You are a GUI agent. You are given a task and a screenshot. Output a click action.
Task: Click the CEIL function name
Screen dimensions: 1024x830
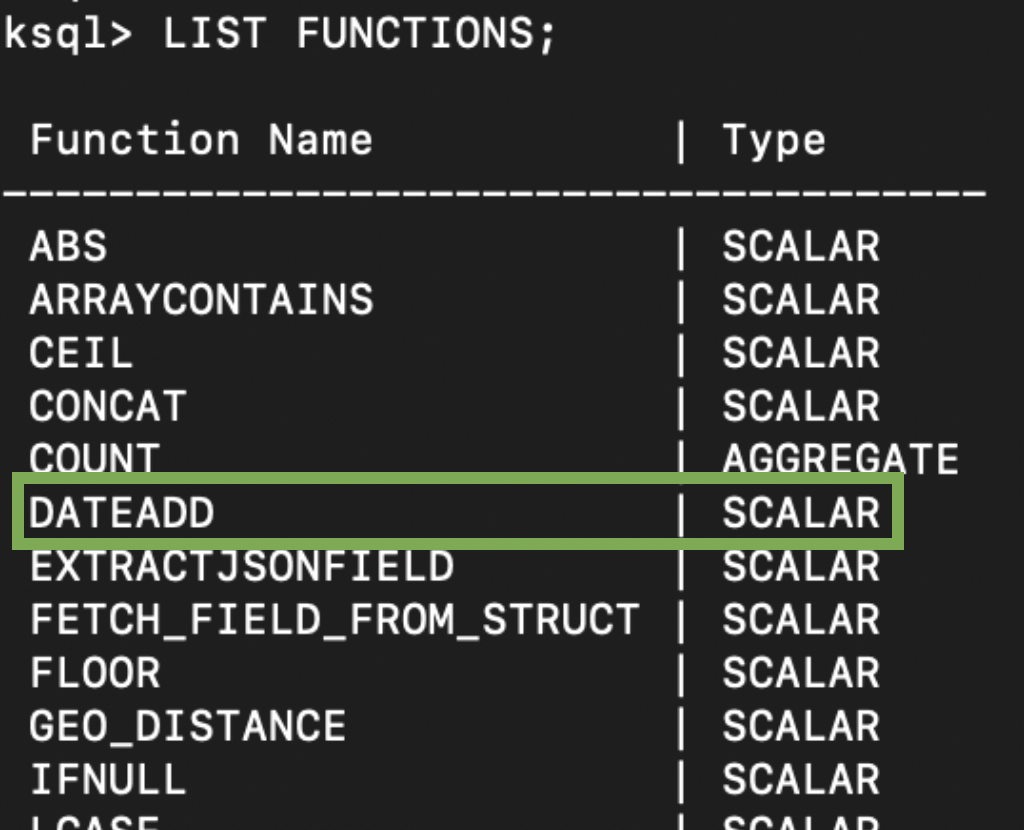point(80,352)
